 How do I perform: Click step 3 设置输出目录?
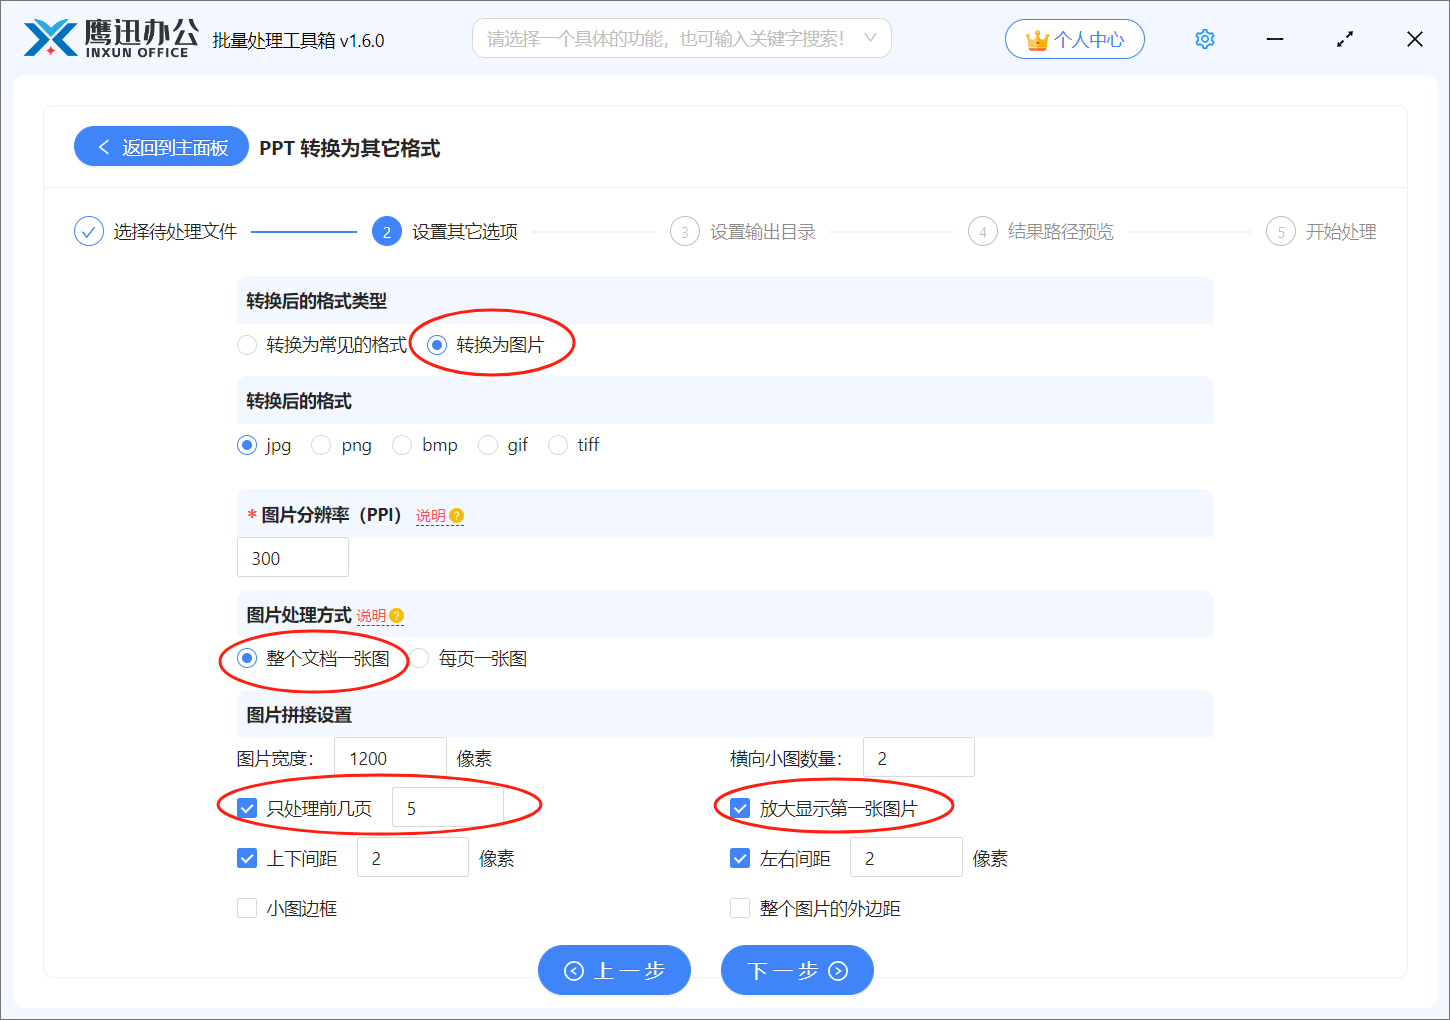click(x=684, y=230)
